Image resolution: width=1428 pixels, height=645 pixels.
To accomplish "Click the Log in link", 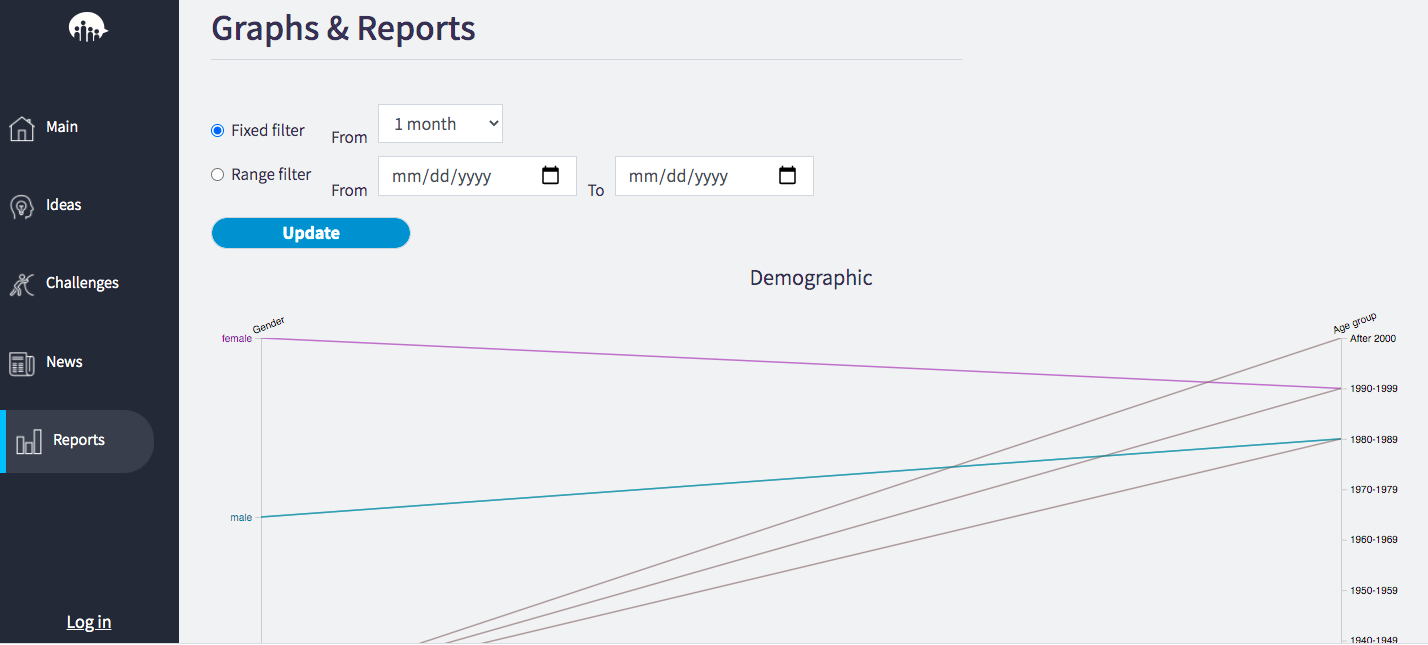I will pyautogui.click(x=89, y=622).
